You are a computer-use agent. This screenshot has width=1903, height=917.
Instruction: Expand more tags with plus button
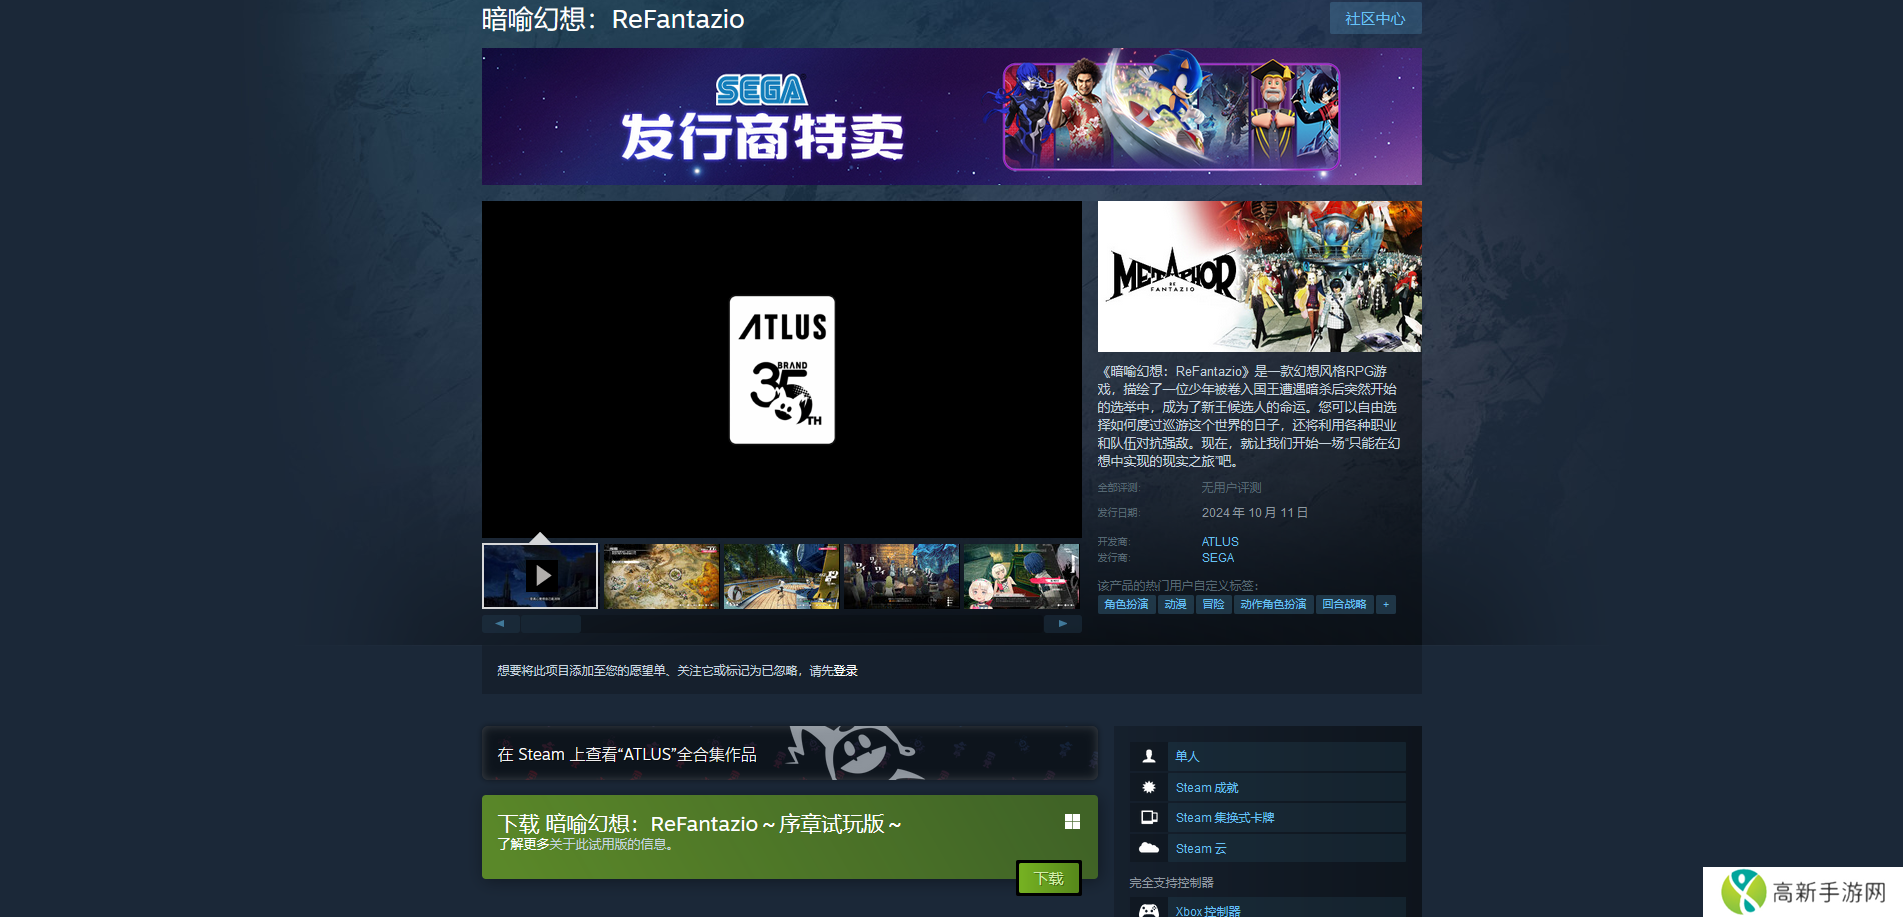(x=1385, y=605)
